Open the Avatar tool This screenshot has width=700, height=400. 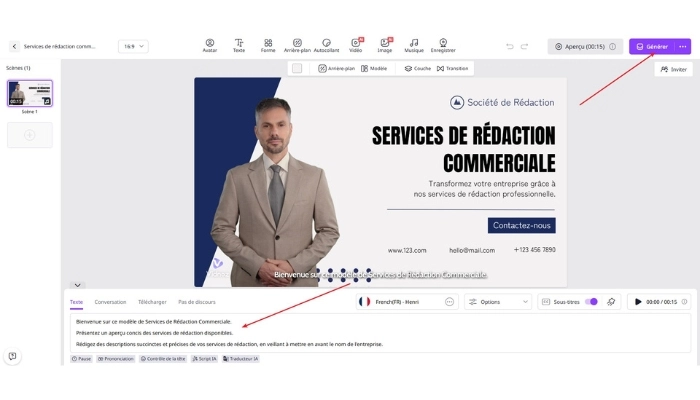[x=210, y=46]
